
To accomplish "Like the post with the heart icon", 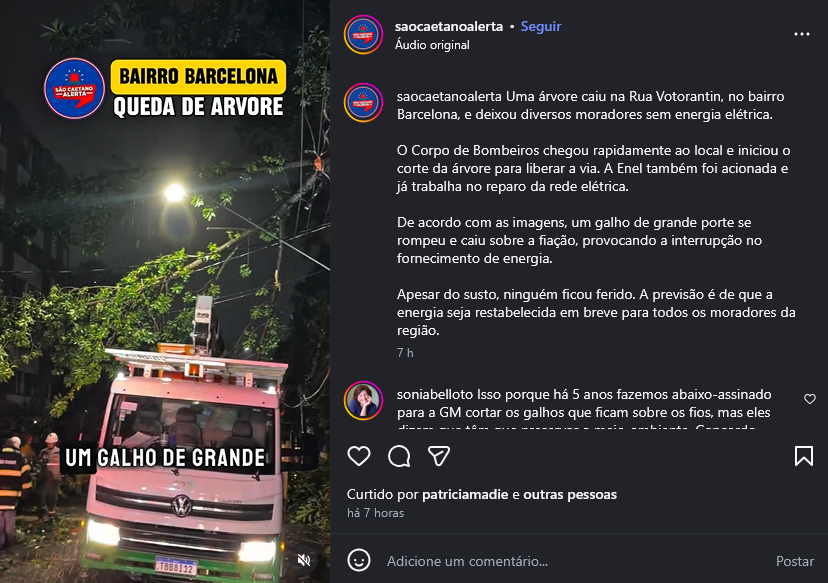I will 359,456.
